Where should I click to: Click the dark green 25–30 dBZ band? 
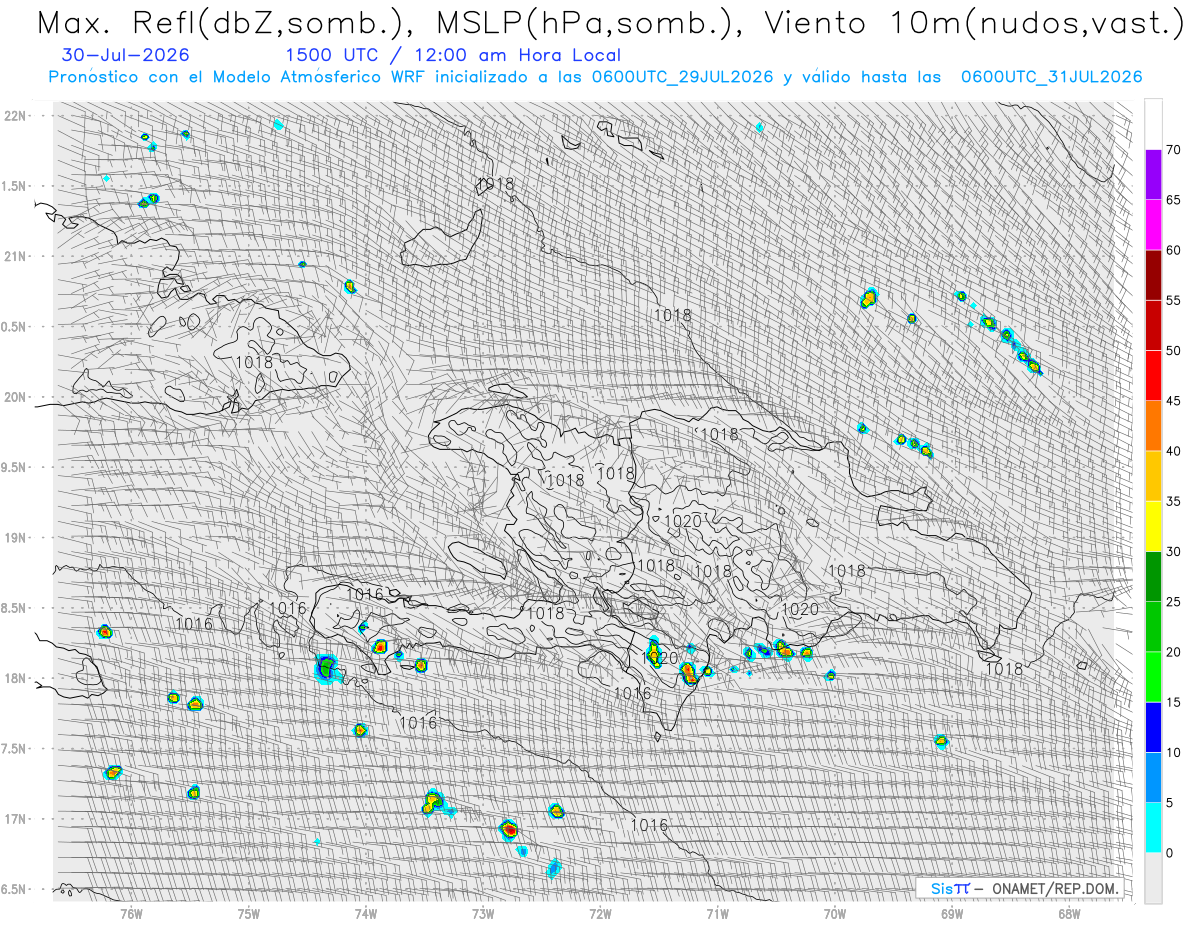pos(1153,576)
